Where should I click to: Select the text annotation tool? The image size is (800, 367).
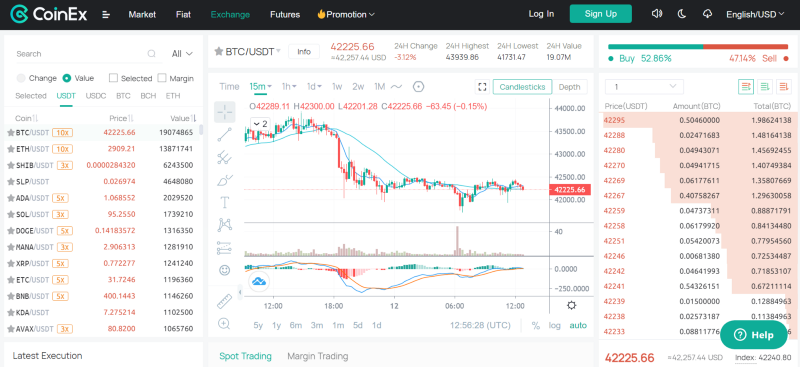(x=225, y=202)
